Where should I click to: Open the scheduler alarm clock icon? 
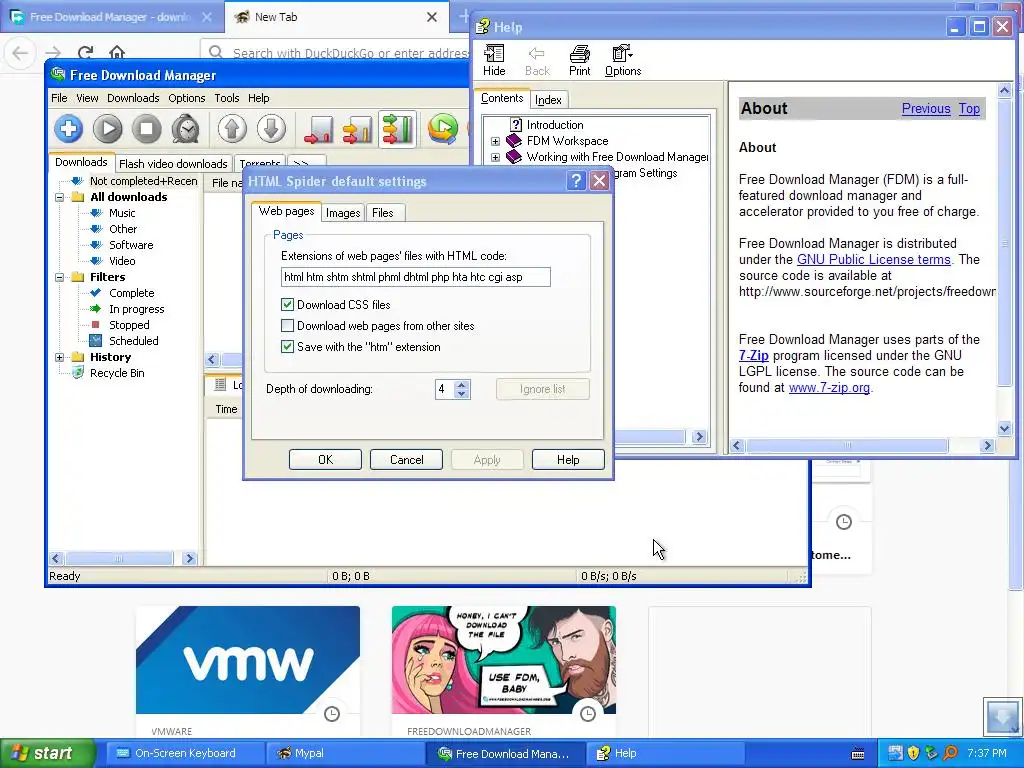click(186, 129)
